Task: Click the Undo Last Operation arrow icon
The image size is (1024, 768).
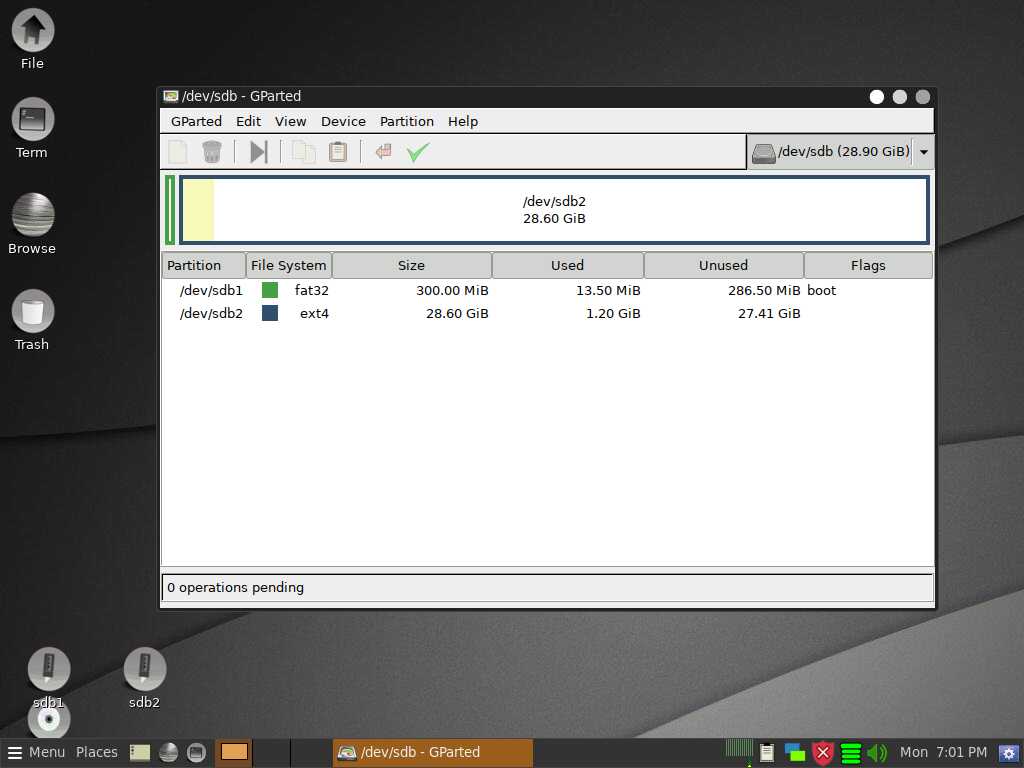Action: click(383, 152)
